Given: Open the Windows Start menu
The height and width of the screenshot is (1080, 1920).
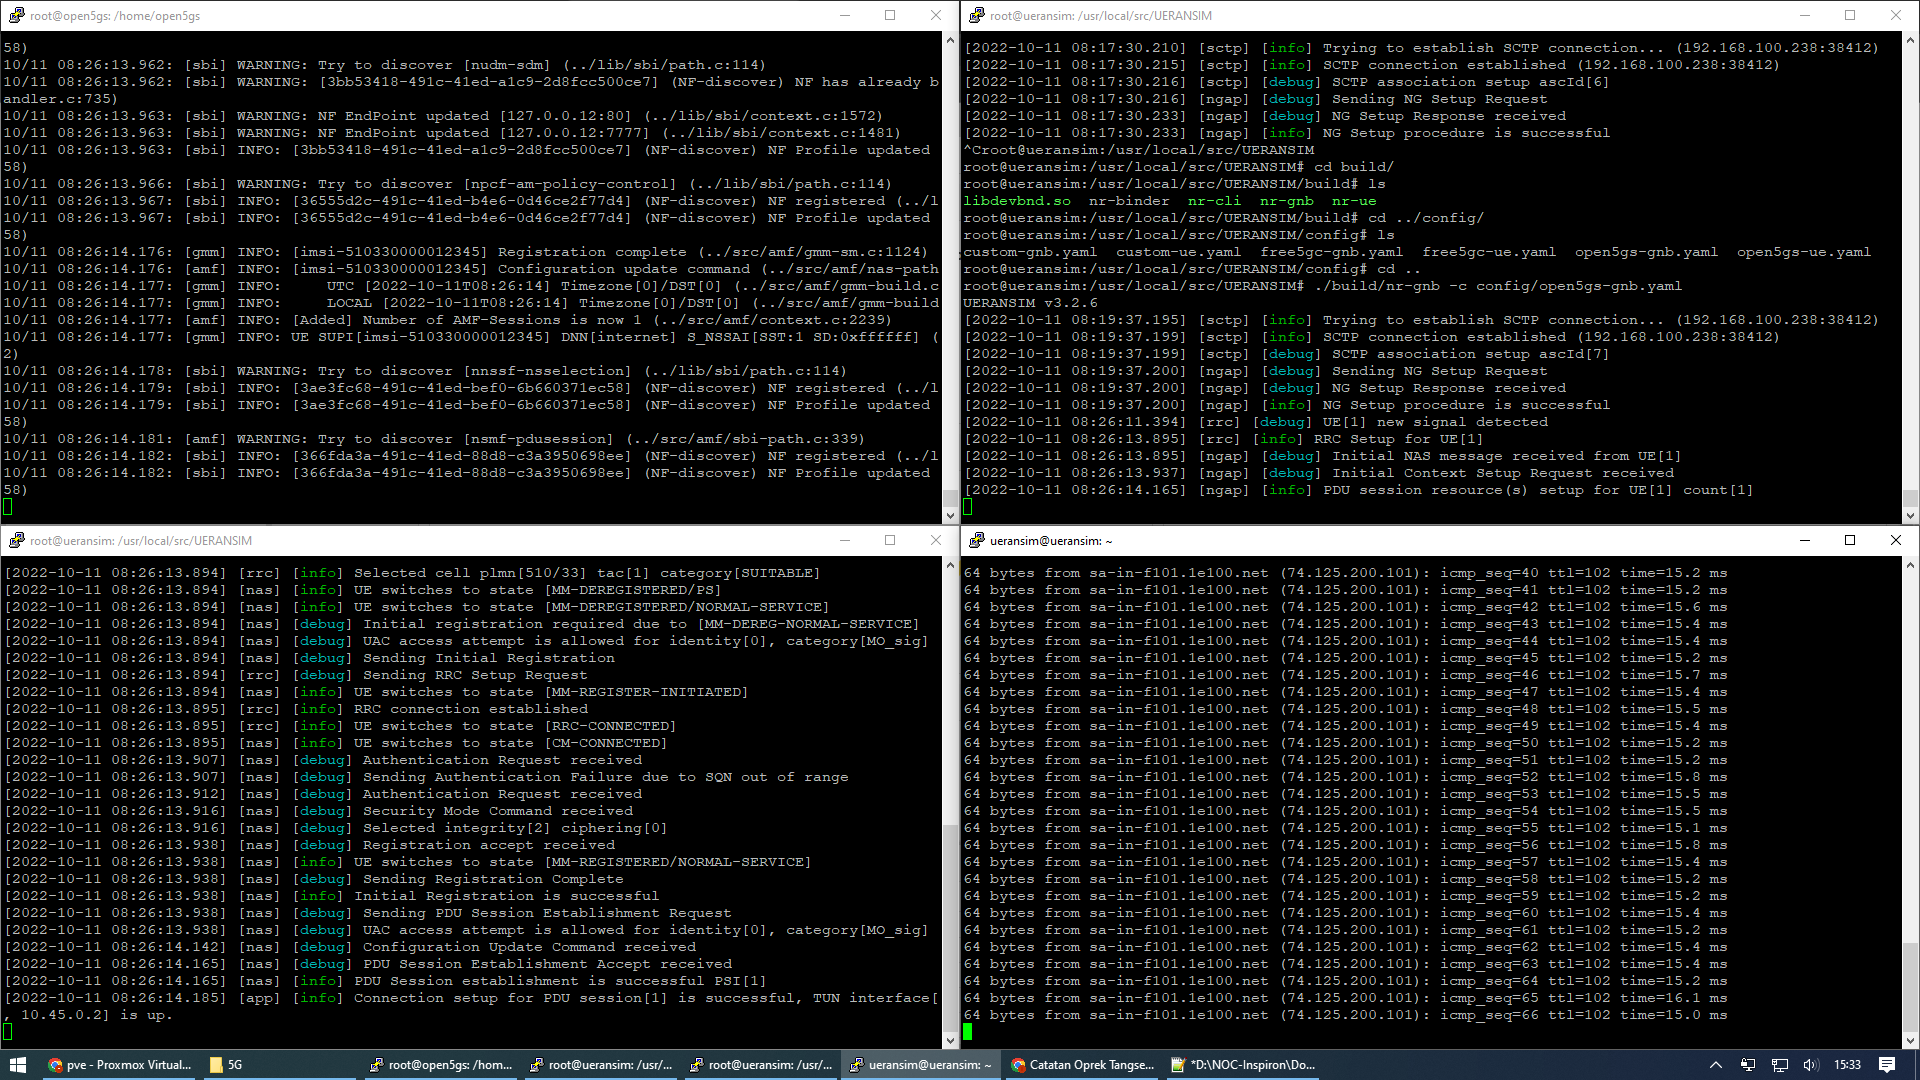Looking at the screenshot, I should click(x=17, y=1065).
